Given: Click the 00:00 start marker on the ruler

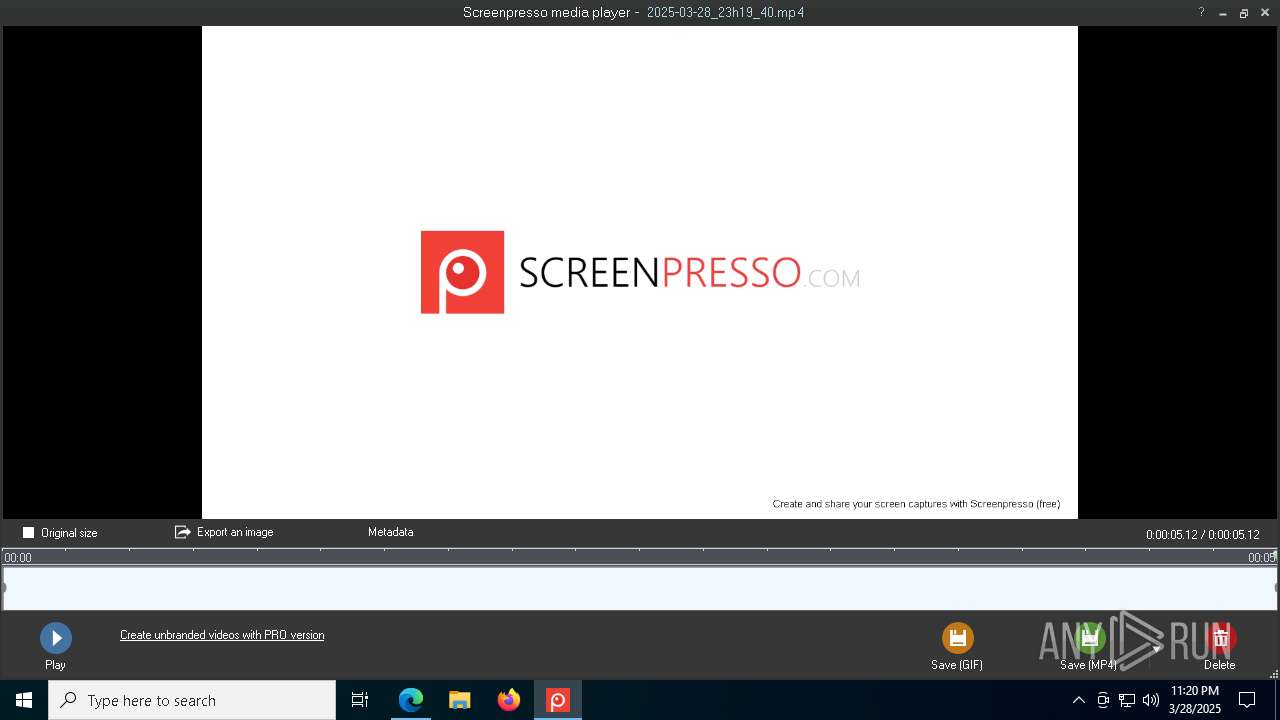Looking at the screenshot, I should coord(18,558).
